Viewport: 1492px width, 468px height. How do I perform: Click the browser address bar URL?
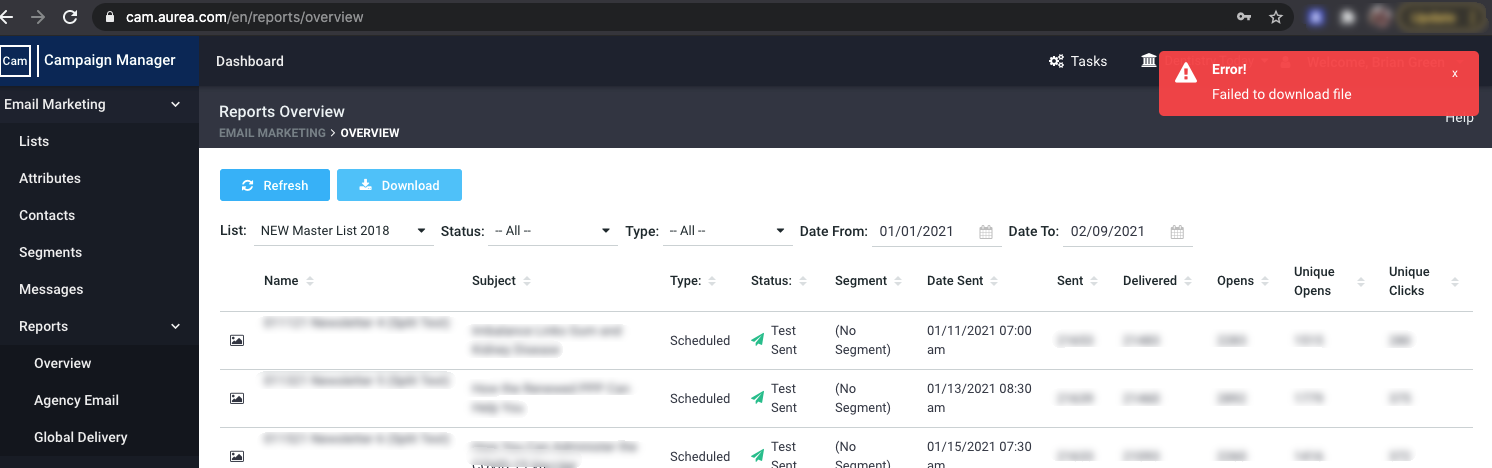[x=244, y=17]
